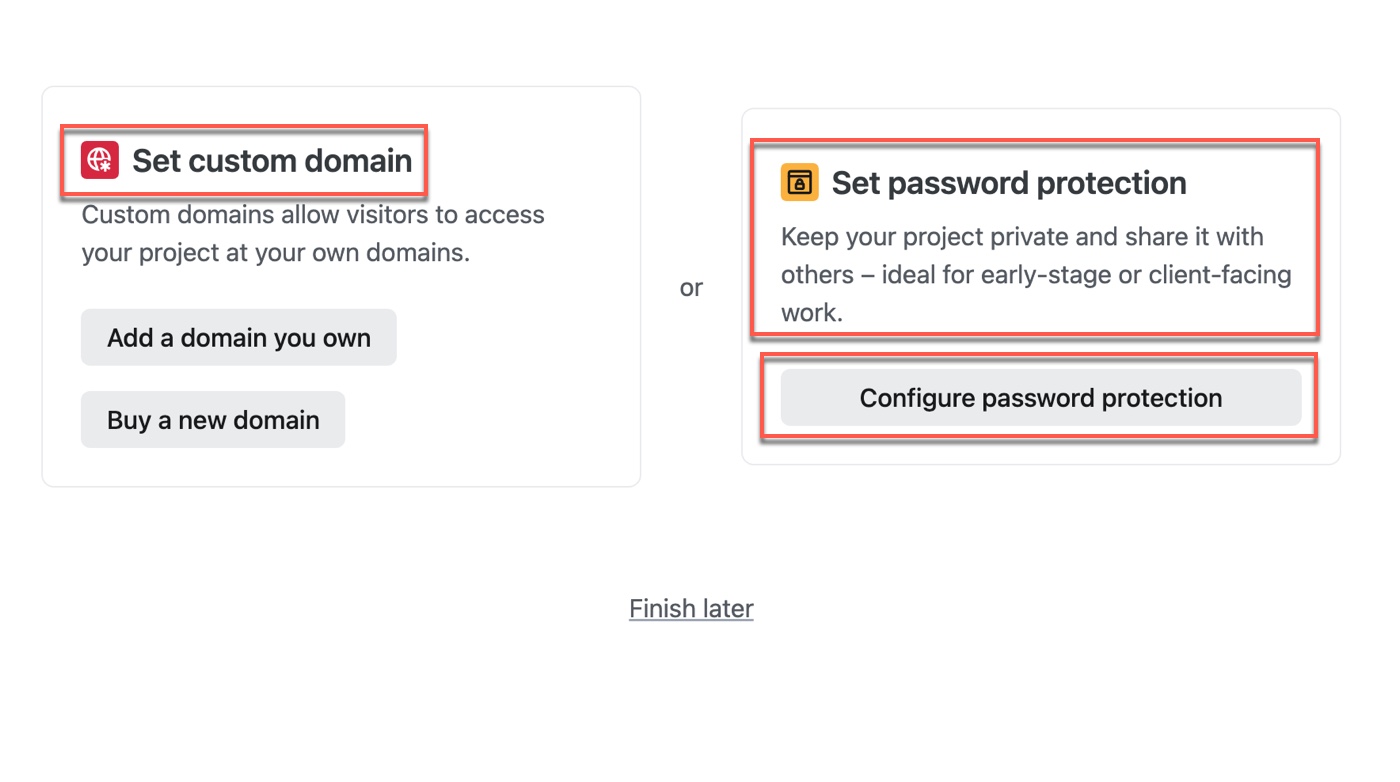This screenshot has height=782, width=1400.
Task: Click the 'others – ideal for early-stage or client-facing' line
Action: [x=1036, y=274]
